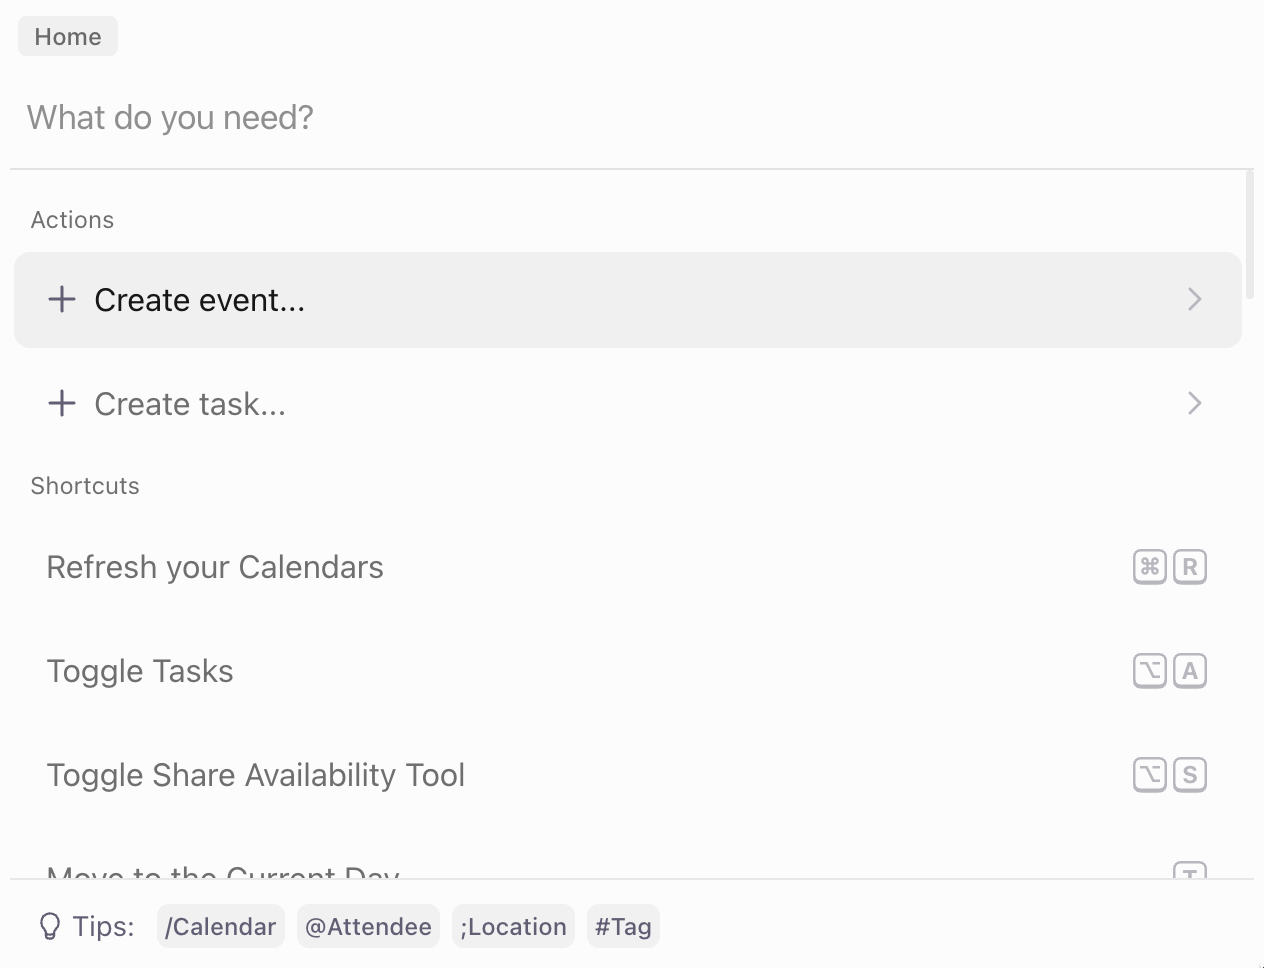Click the vertical scrollbar thumb
The width and height of the screenshot is (1264, 968).
coord(1250,235)
